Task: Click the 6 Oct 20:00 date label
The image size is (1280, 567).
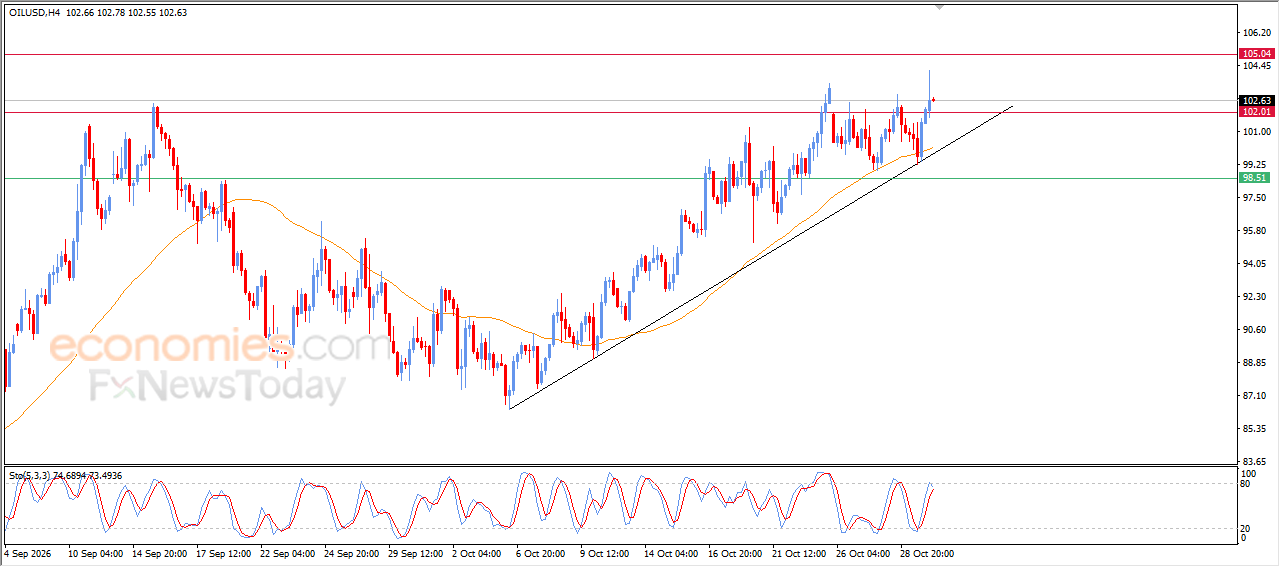Action: [x=542, y=552]
